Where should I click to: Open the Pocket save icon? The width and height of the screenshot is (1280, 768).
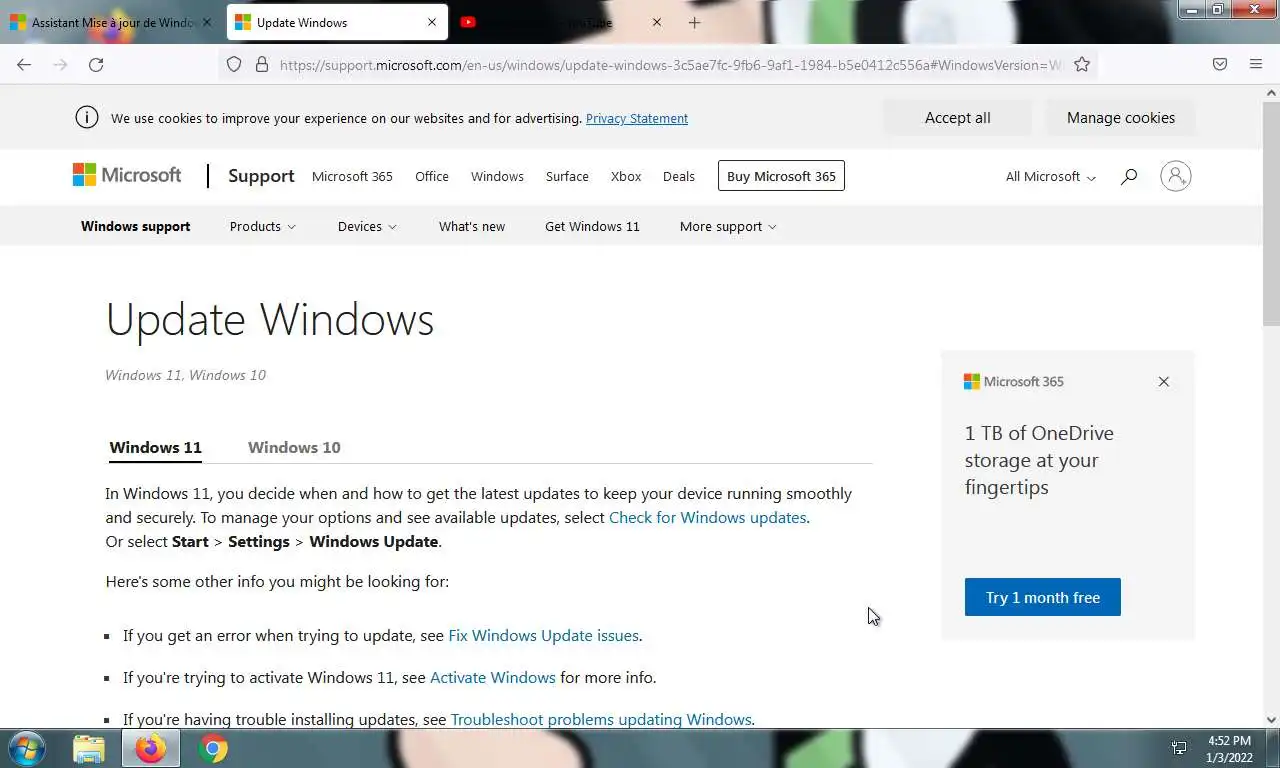point(1220,64)
